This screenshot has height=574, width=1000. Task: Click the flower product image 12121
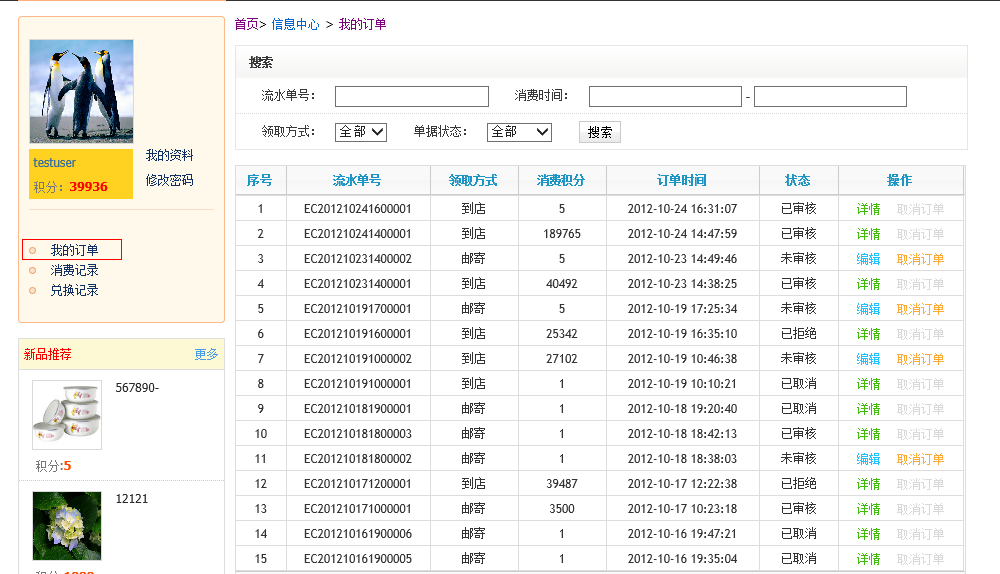pos(67,525)
